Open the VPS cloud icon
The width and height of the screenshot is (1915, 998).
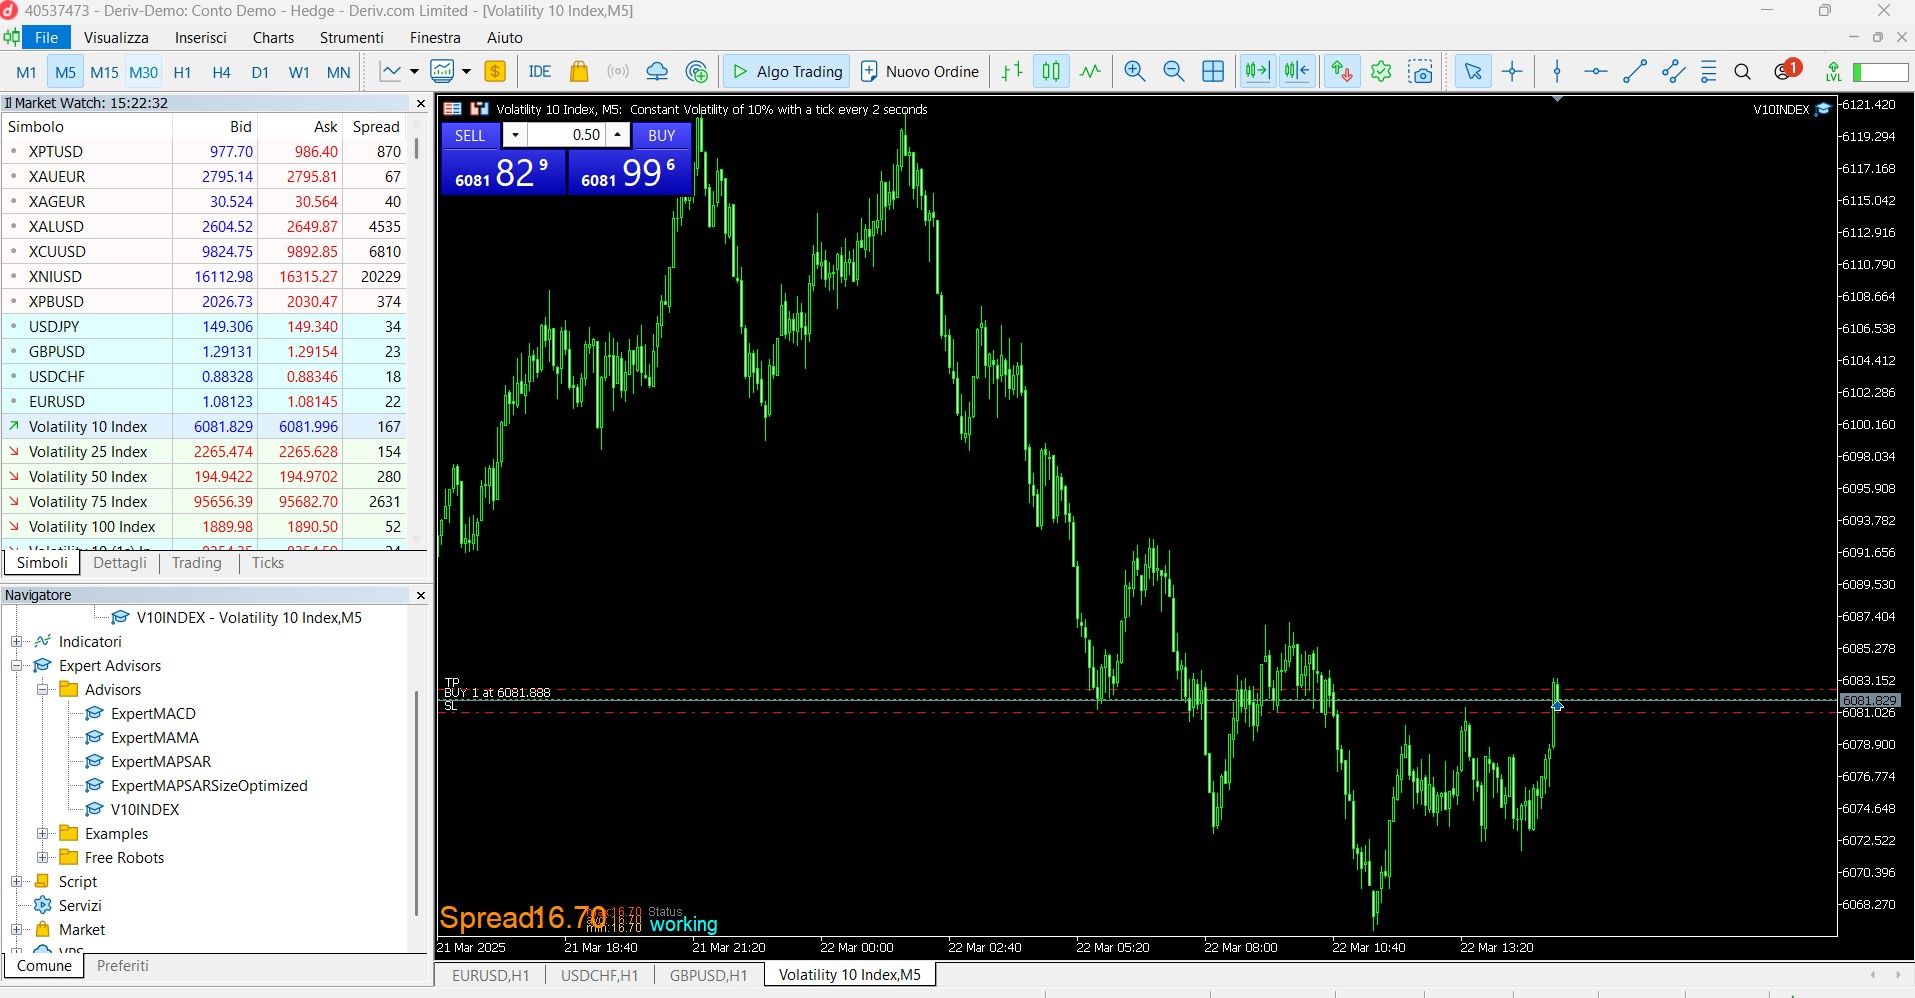[657, 72]
